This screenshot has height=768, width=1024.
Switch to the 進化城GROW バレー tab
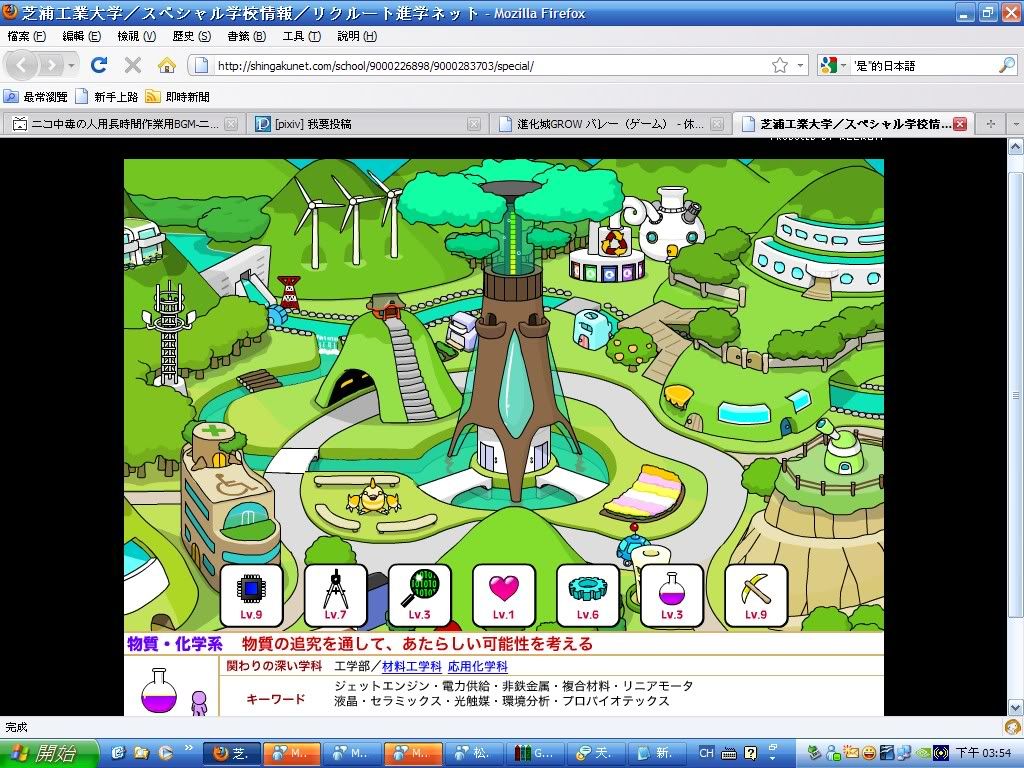tap(610, 123)
